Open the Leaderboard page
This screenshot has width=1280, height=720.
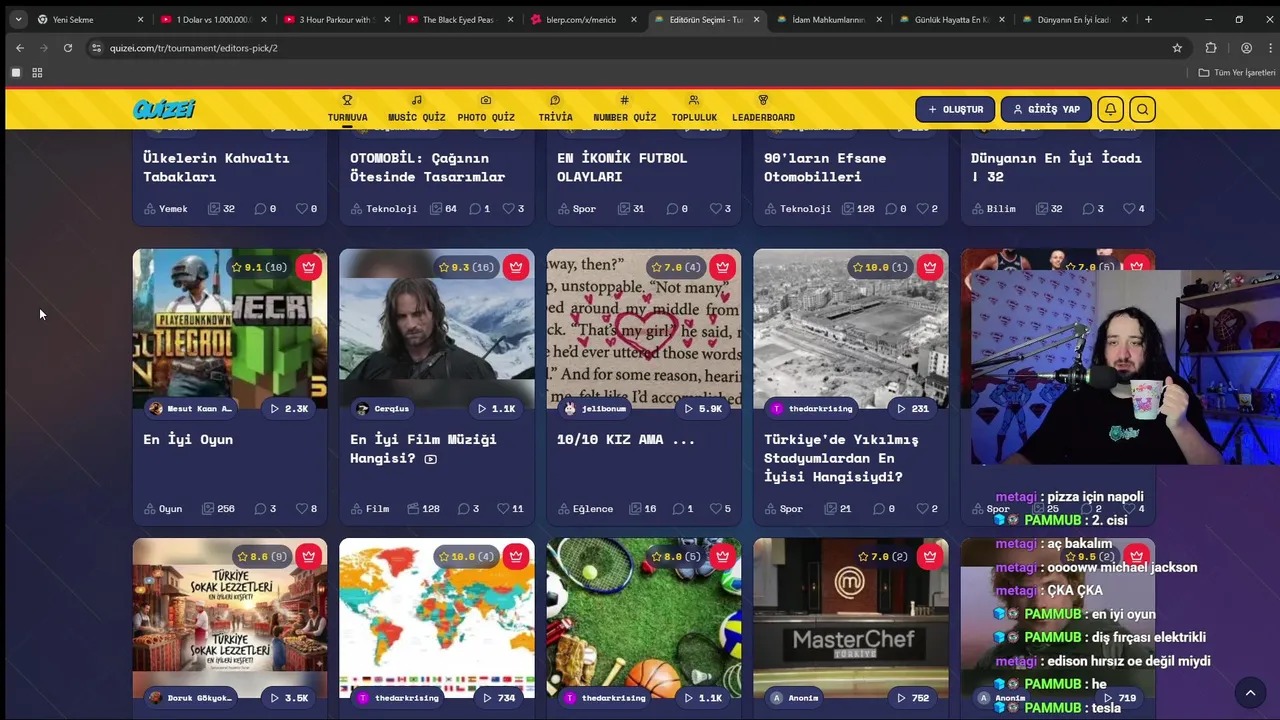(763, 109)
